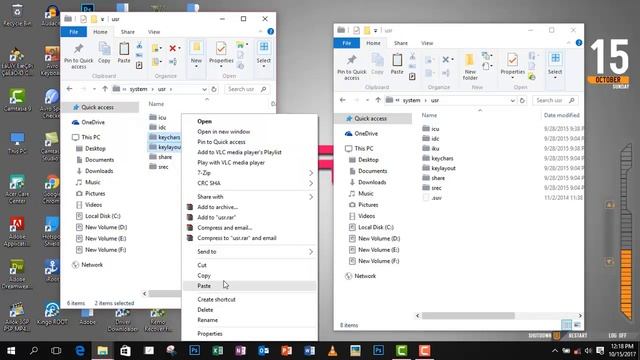Click Copy icon in left window ribbon
The height and width of the screenshot is (360, 640).
click(104, 52)
